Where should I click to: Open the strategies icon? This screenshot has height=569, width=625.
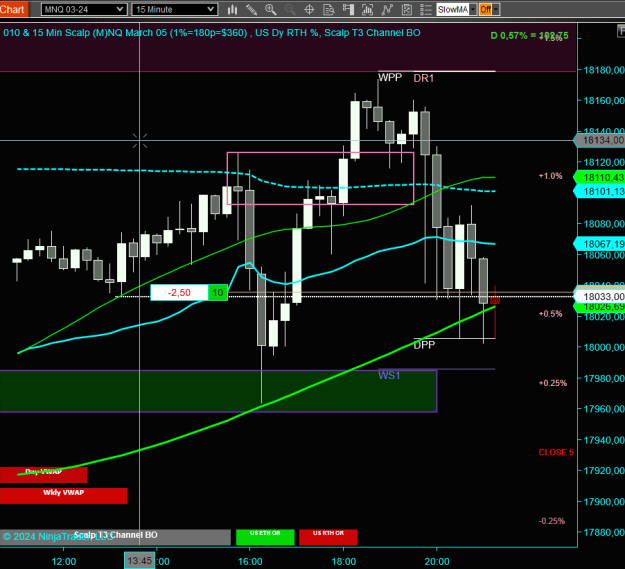pos(407,10)
